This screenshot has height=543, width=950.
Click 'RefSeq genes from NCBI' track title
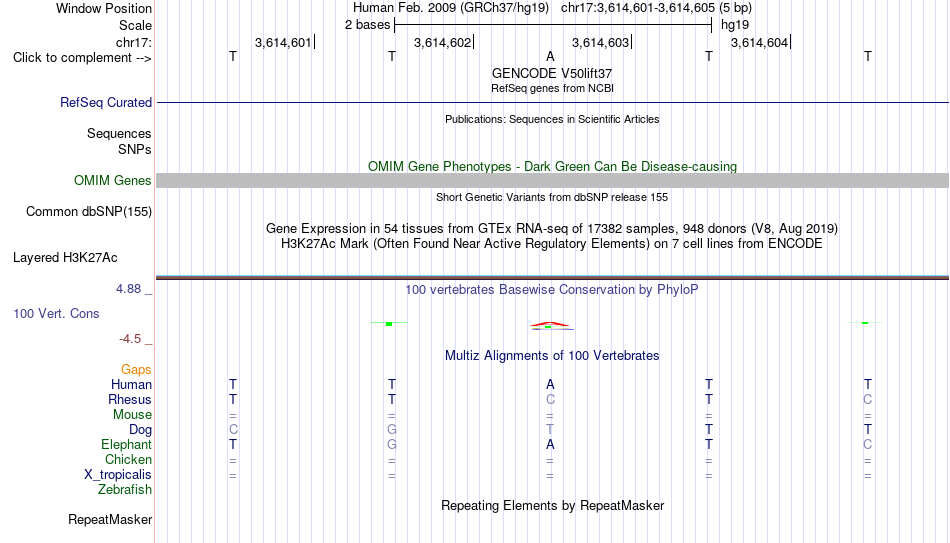[x=552, y=88]
